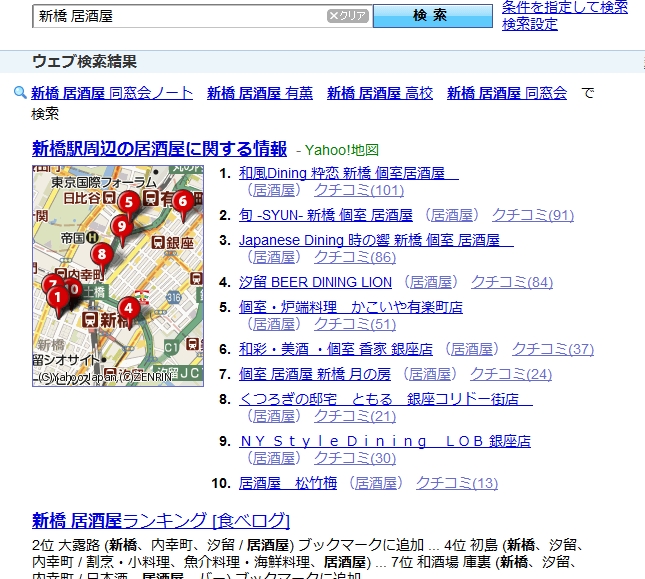Open くつろぎの邸宅 ともる 銀座コリドー街店 result
The height and width of the screenshot is (579, 645).
pos(386,399)
